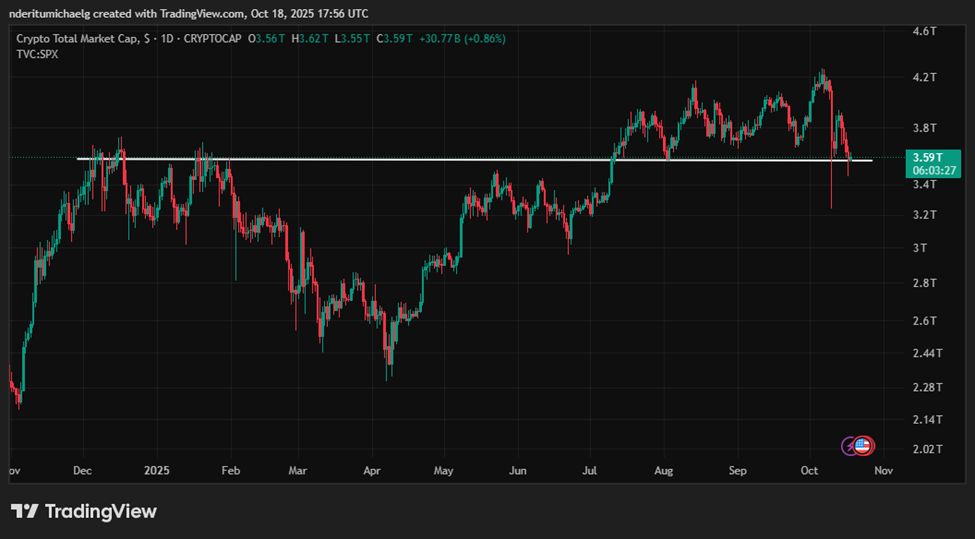
Task: Click the Feb label on time axis
Action: pyautogui.click(x=231, y=471)
